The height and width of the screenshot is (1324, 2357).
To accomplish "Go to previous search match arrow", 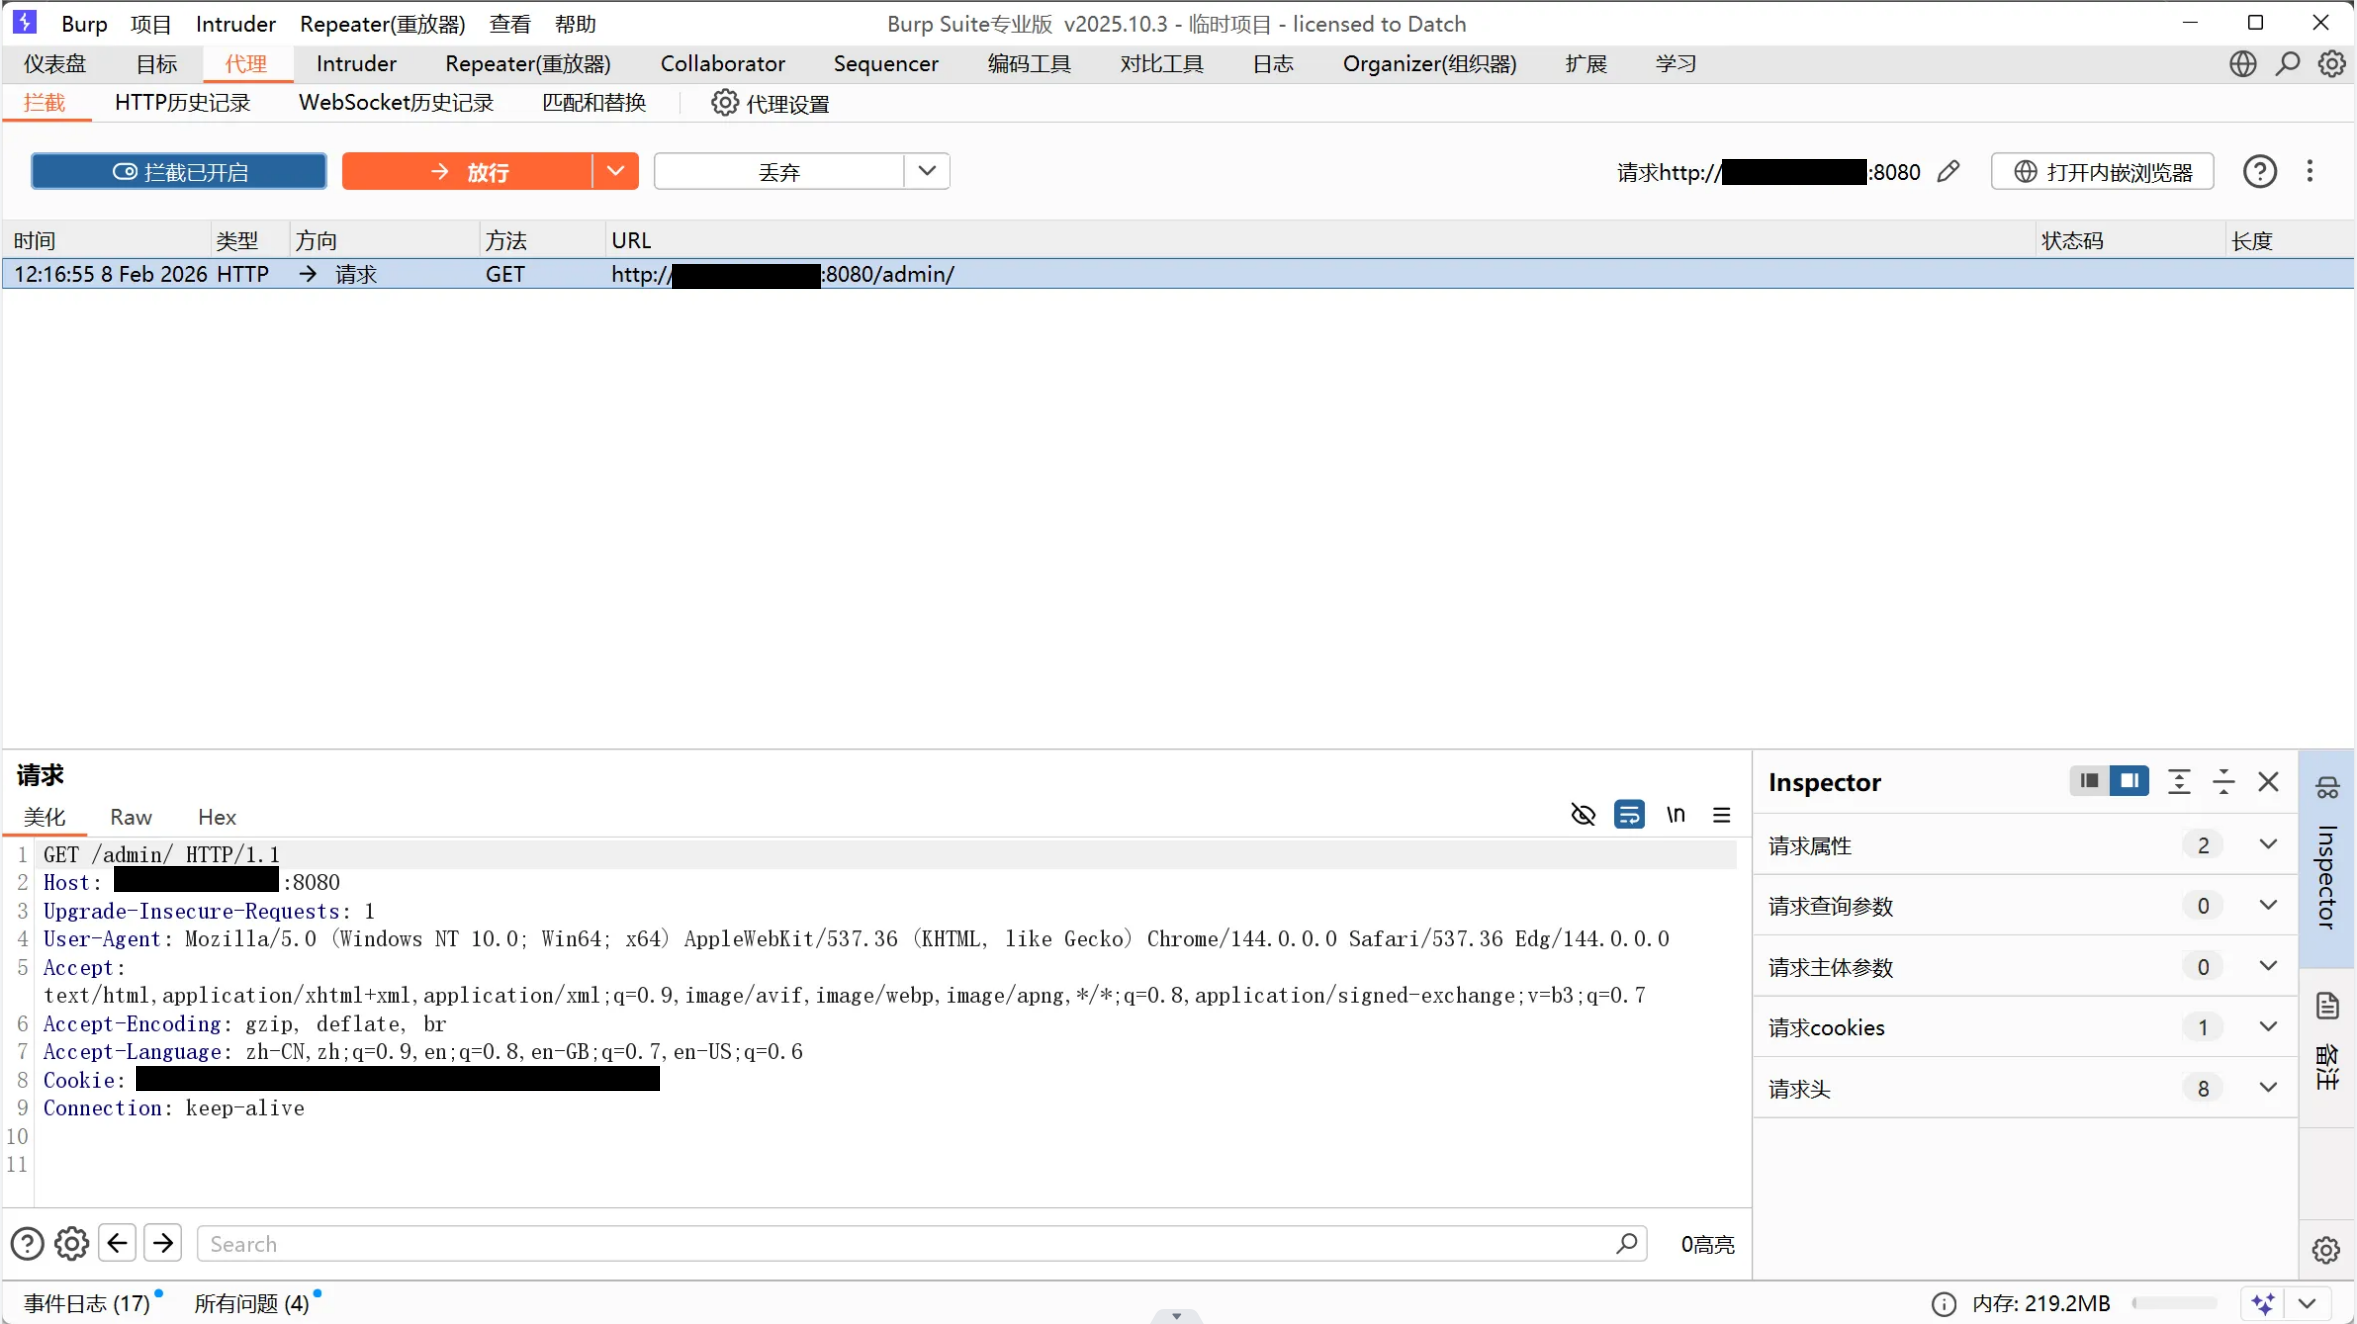I will coord(117,1243).
